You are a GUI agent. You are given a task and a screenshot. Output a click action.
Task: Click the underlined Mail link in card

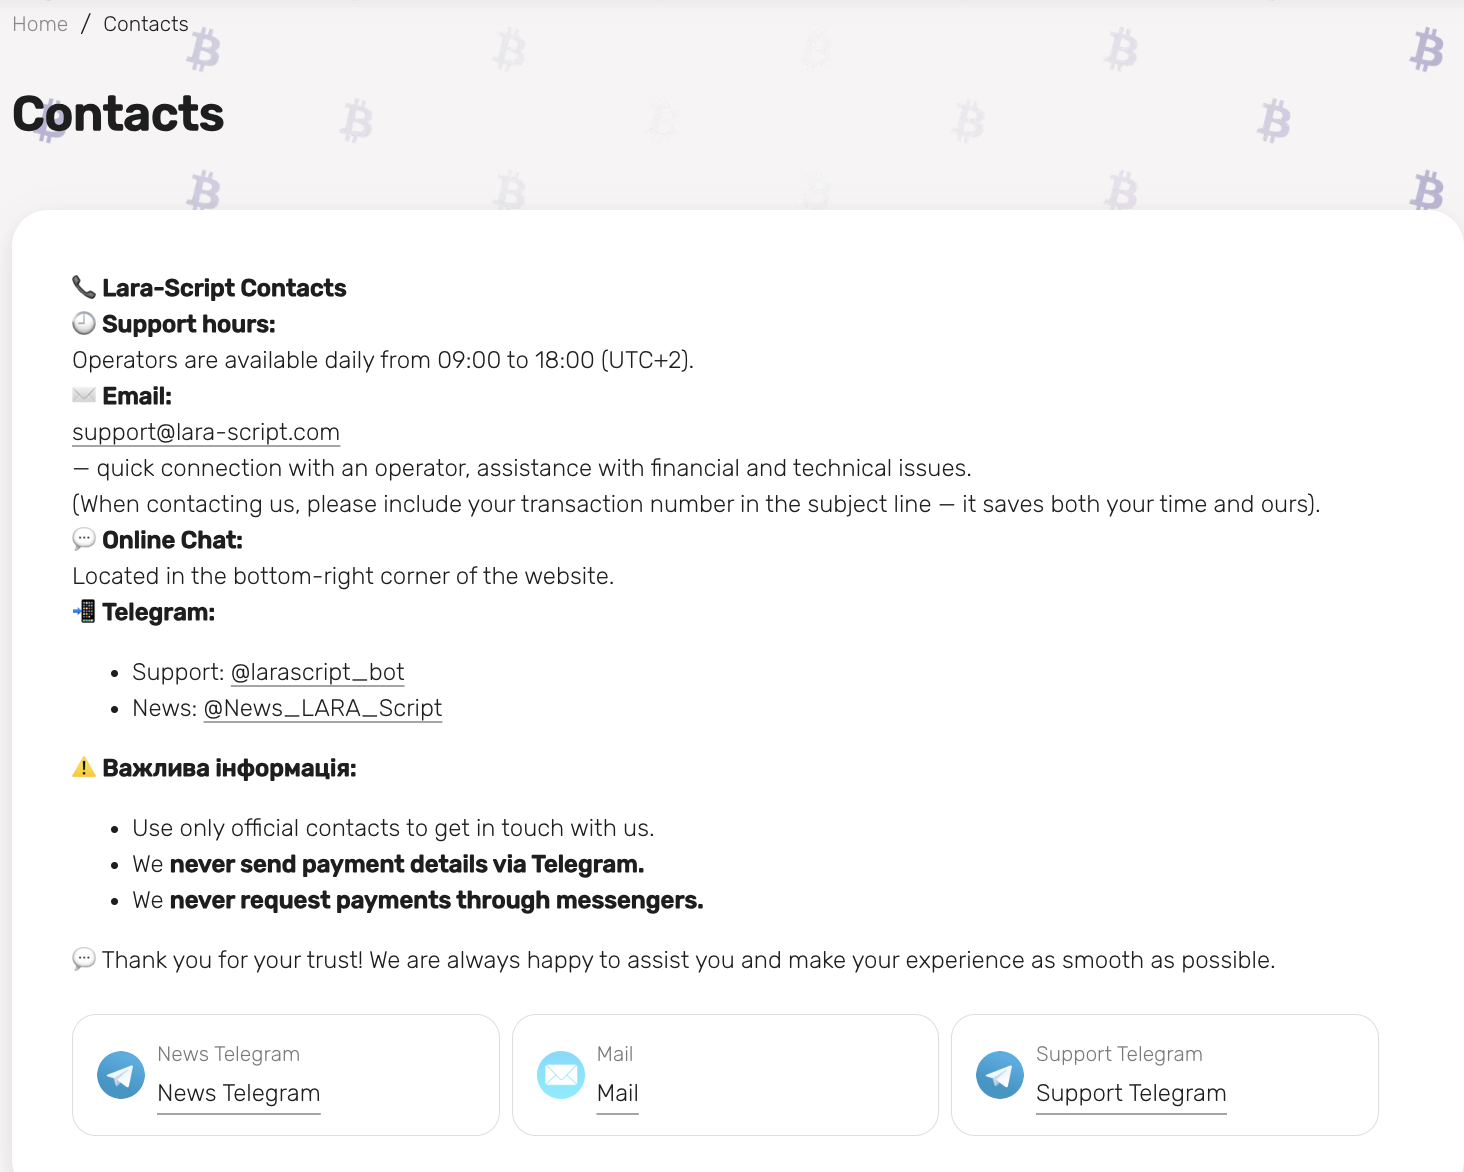tap(617, 1093)
